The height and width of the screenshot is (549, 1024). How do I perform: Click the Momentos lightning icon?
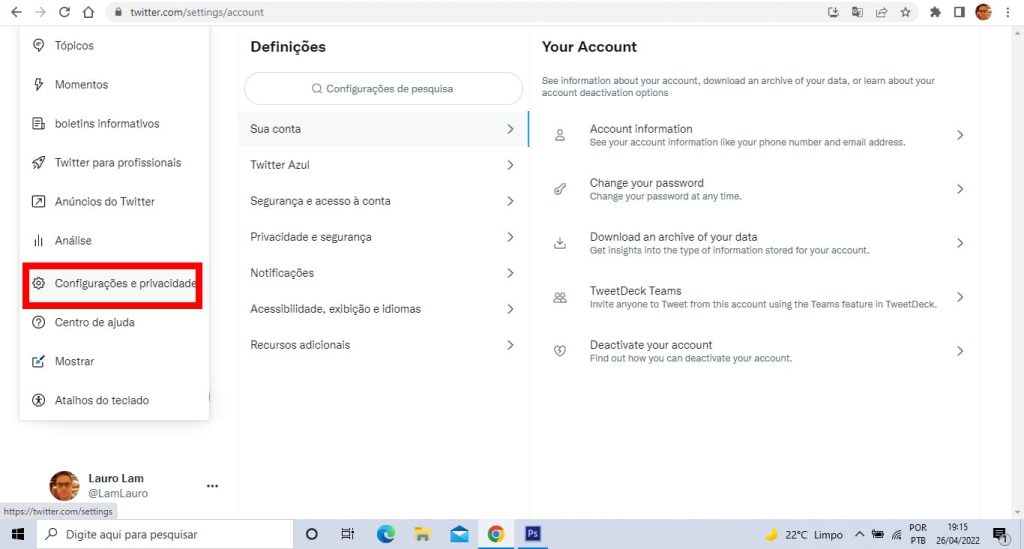[x=39, y=84]
